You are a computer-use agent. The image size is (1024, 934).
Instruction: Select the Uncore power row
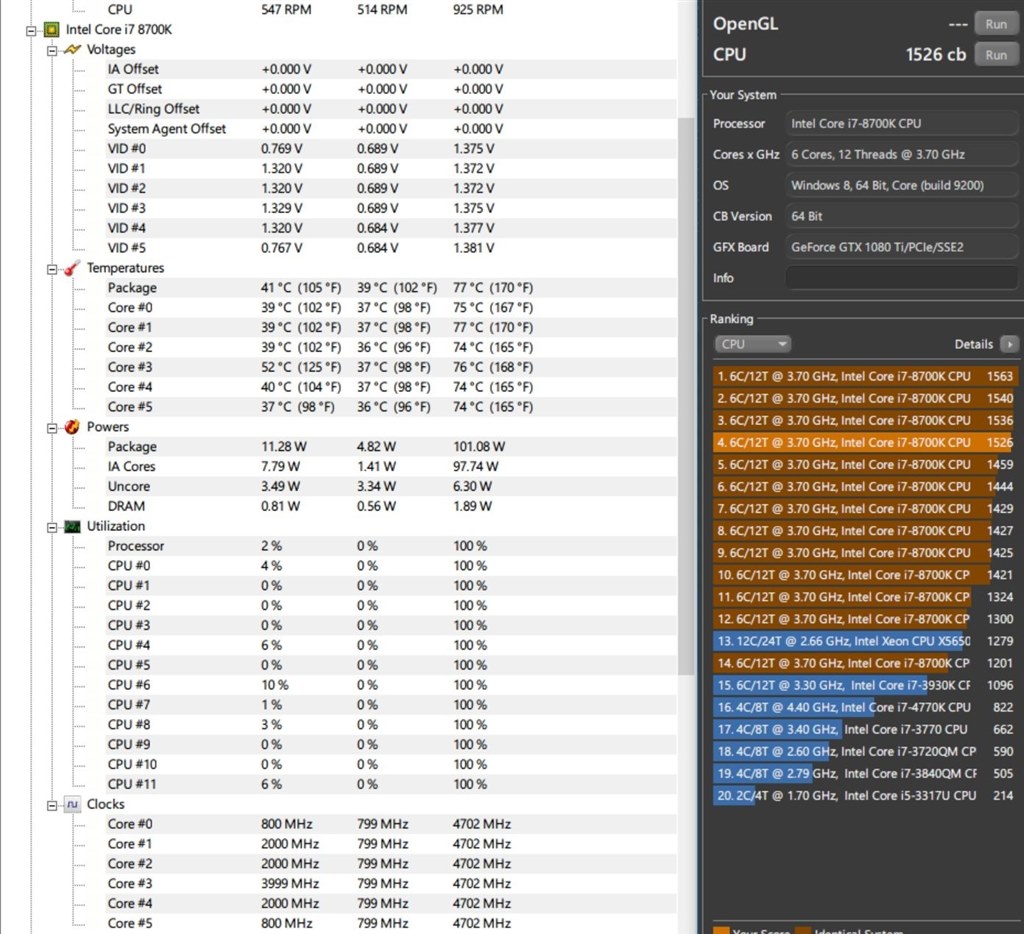coord(391,486)
